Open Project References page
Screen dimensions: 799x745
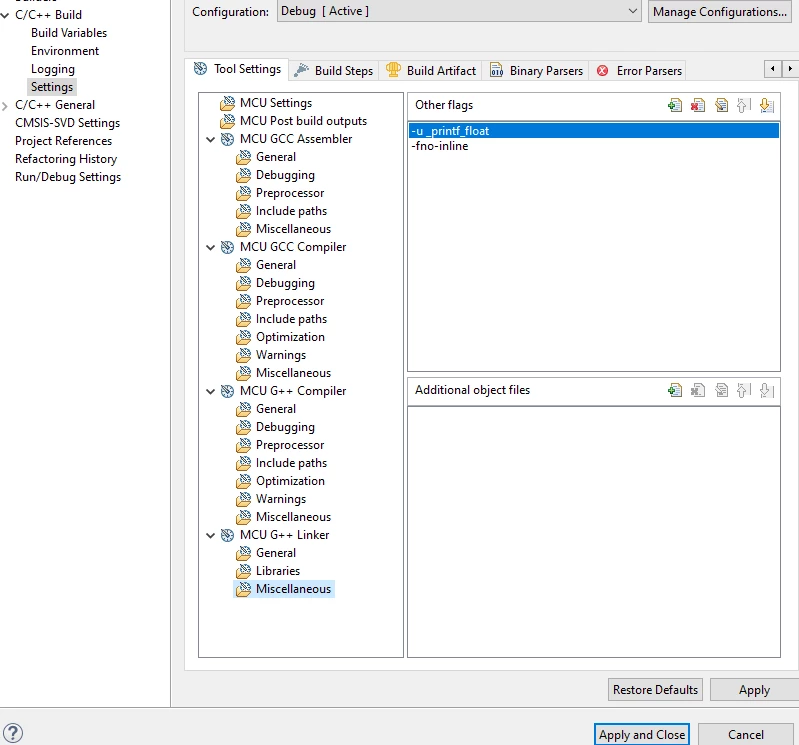(63, 141)
